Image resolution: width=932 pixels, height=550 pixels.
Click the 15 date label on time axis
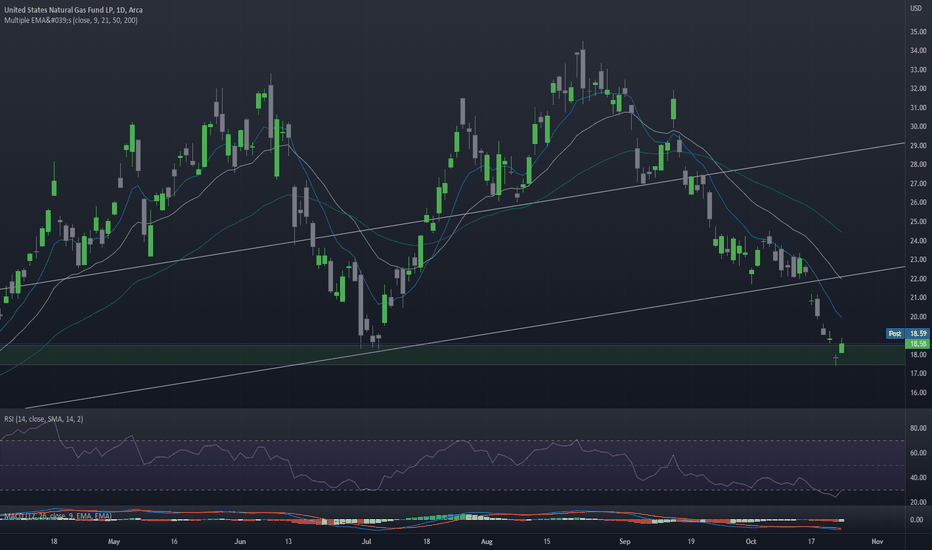click(x=547, y=542)
